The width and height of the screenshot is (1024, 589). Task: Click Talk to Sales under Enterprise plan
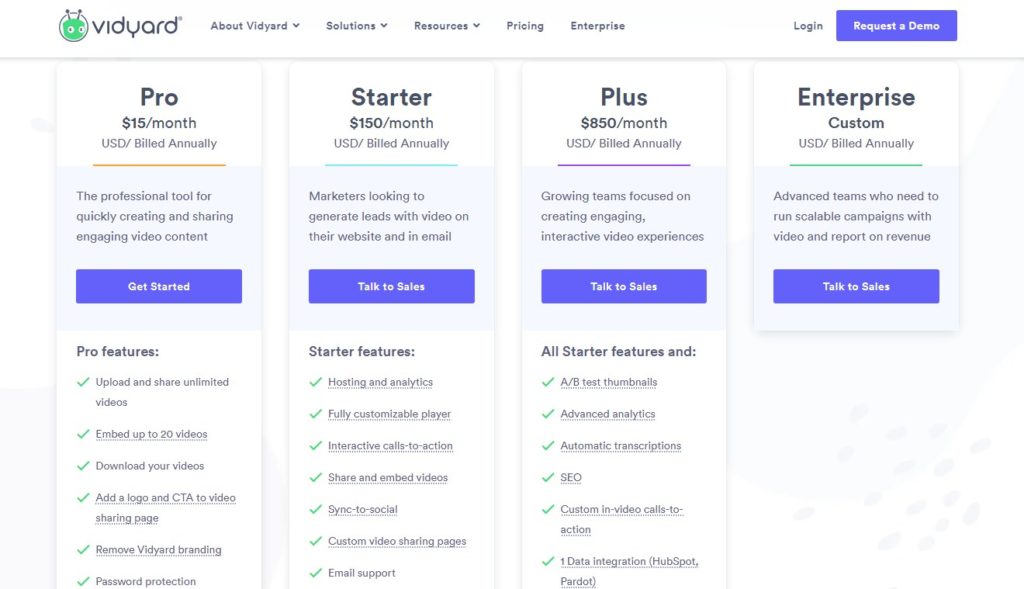pos(856,286)
